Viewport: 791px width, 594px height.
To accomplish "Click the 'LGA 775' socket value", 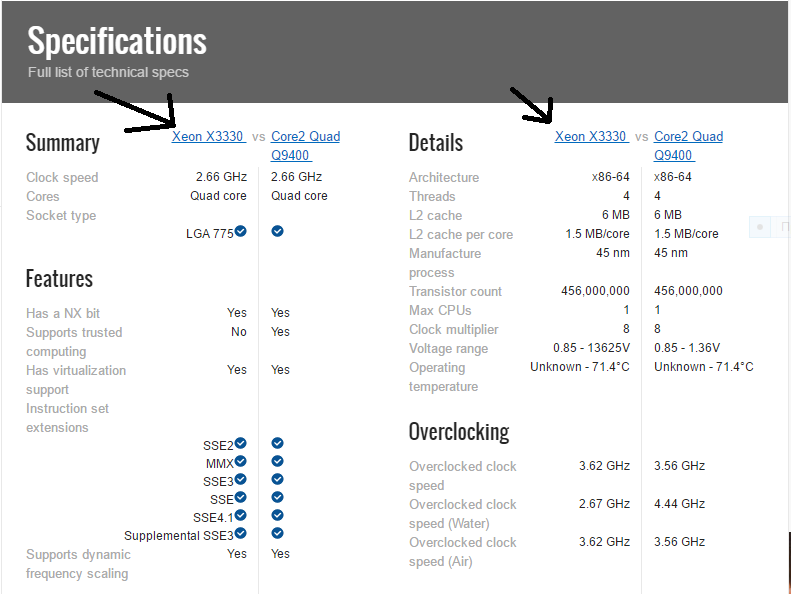I will (210, 234).
